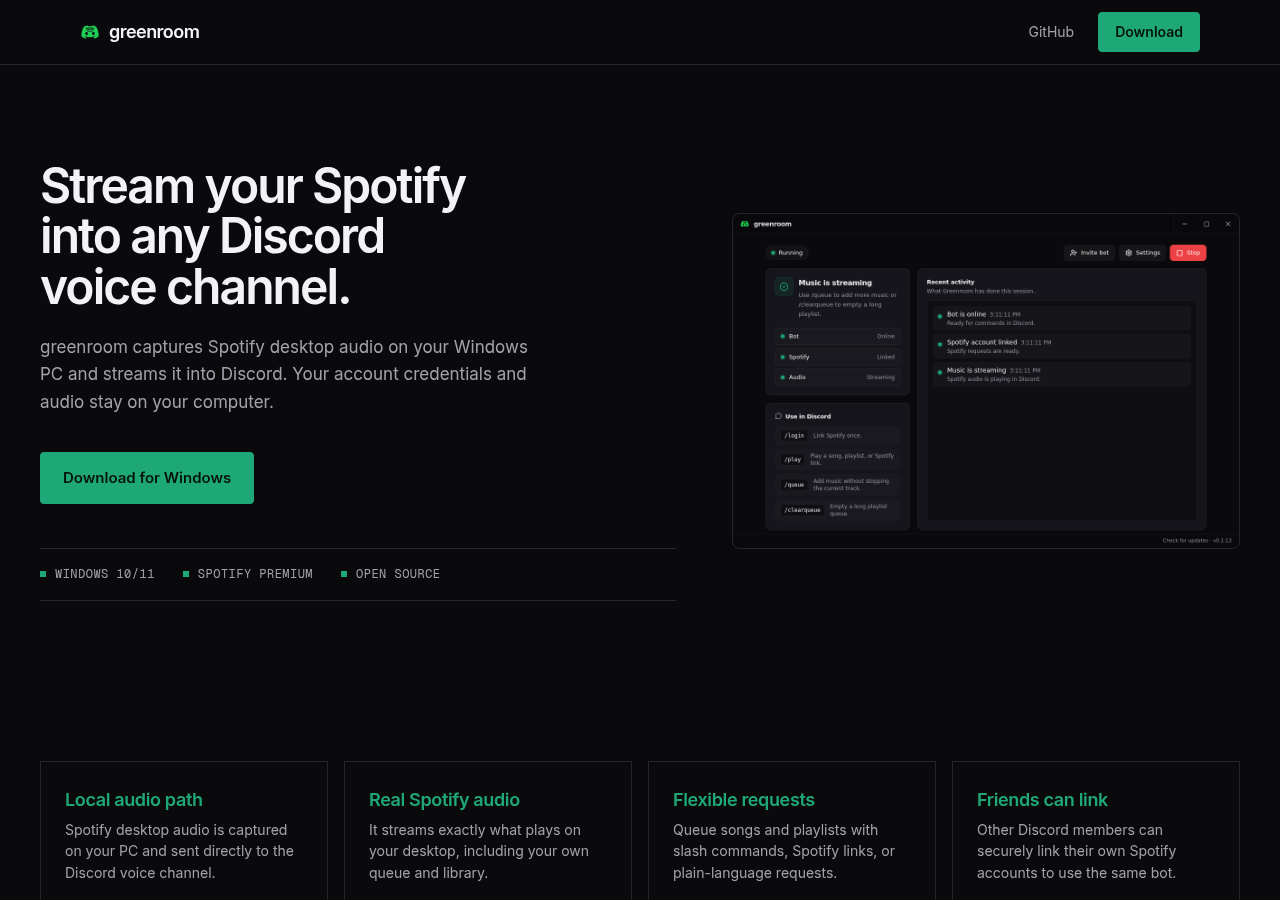Click the SPOTIFY PREMIUM requirement label
The height and width of the screenshot is (900, 1280).
click(248, 574)
